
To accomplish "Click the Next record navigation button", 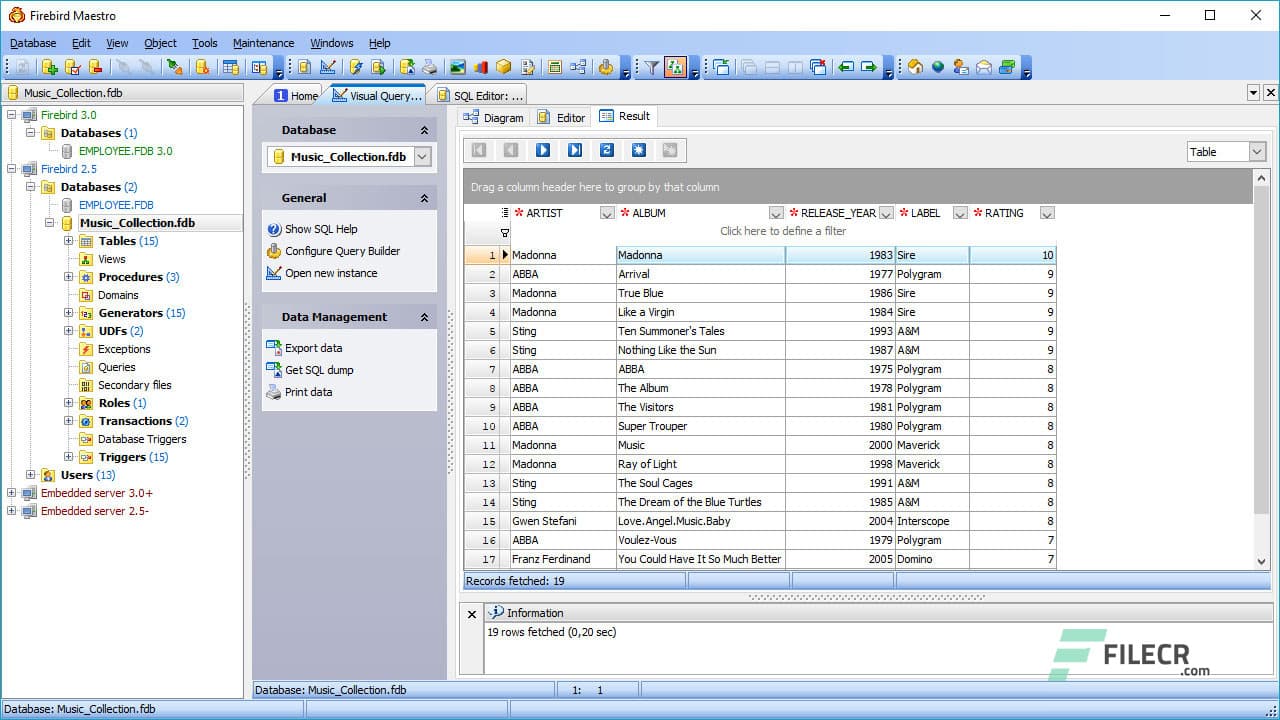I will click(543, 150).
